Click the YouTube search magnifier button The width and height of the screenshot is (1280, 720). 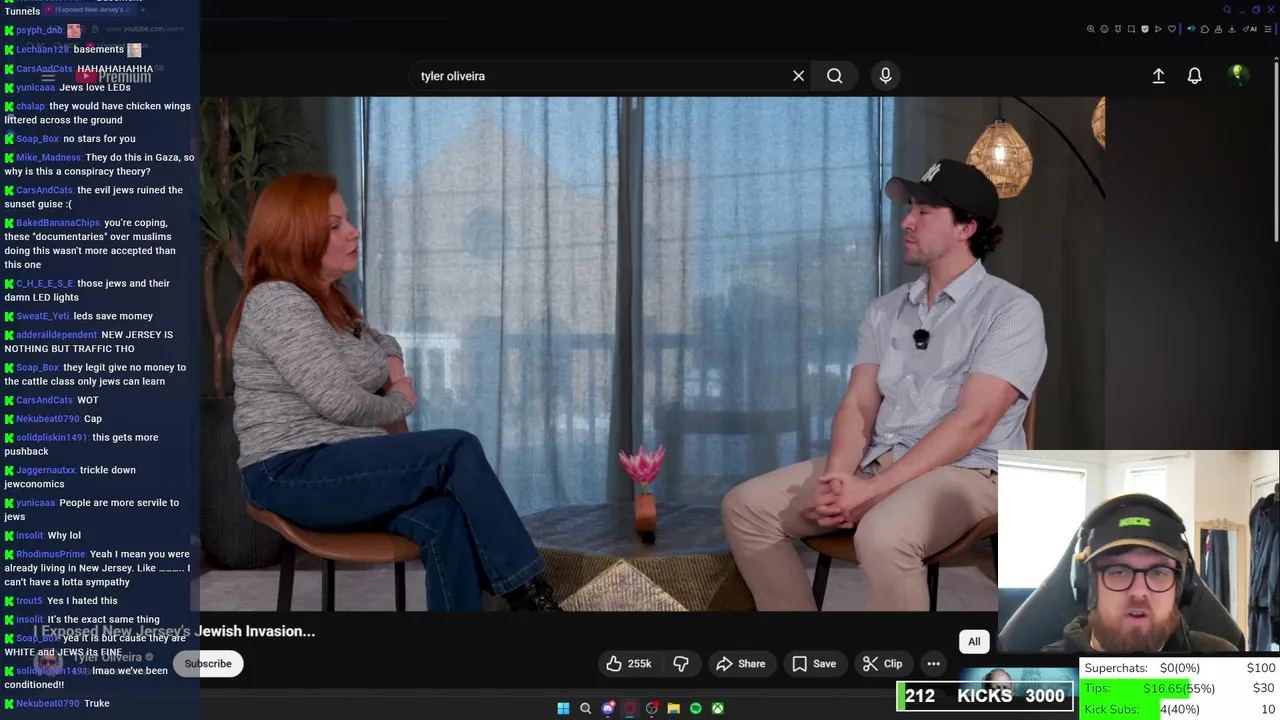[x=834, y=76]
